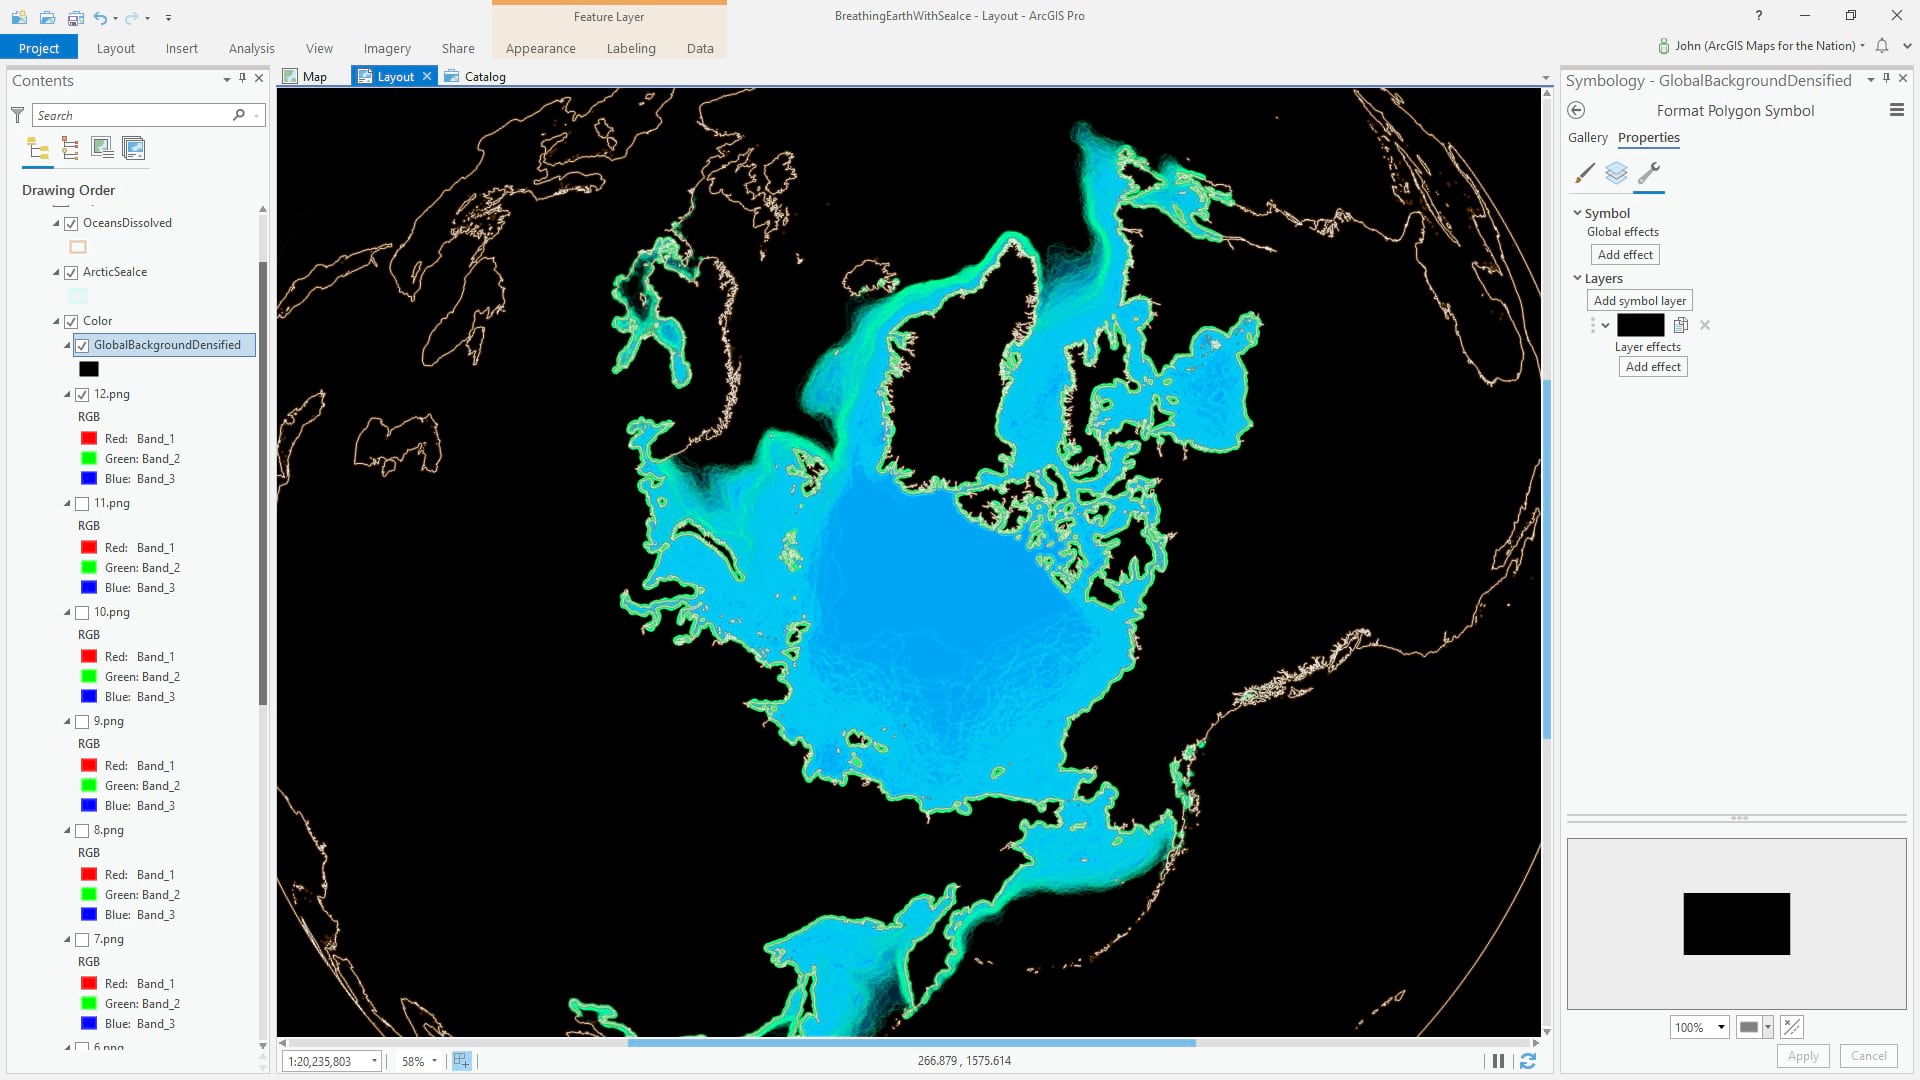This screenshot has height=1080, width=1920.
Task: Open the preview zoom 100% dropdown
Action: click(1721, 1028)
